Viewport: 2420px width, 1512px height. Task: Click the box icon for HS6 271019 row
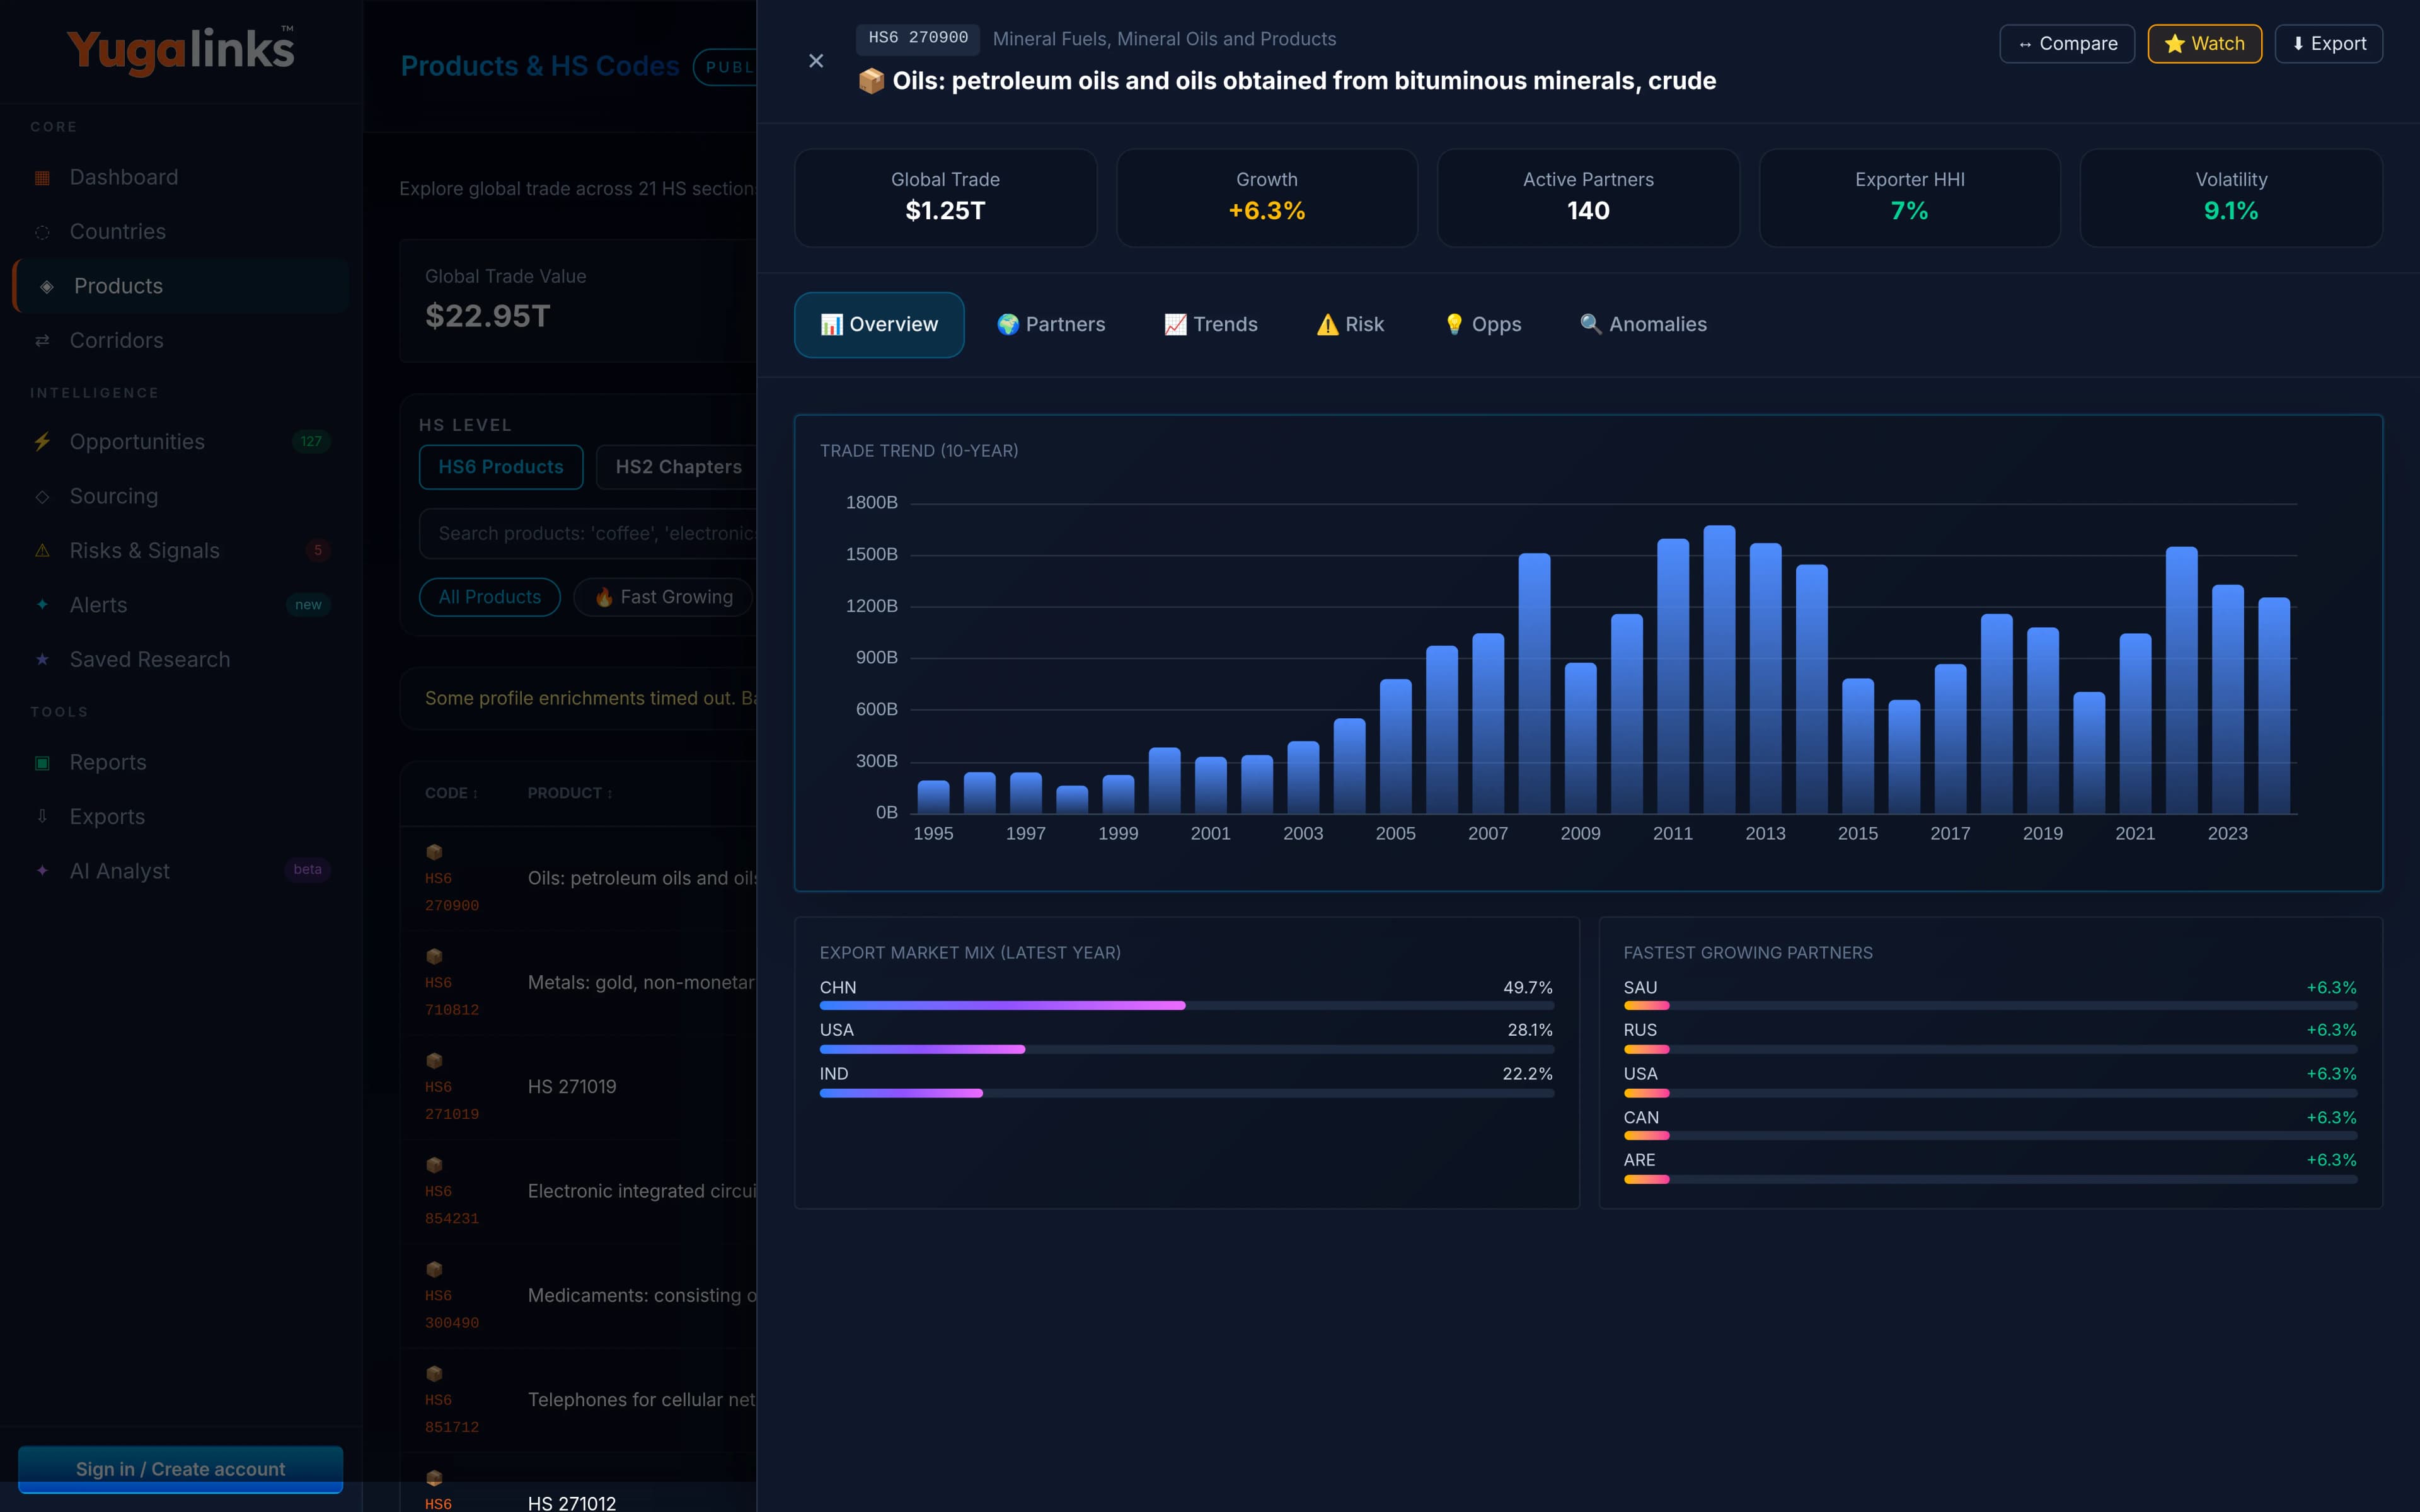coord(434,1060)
